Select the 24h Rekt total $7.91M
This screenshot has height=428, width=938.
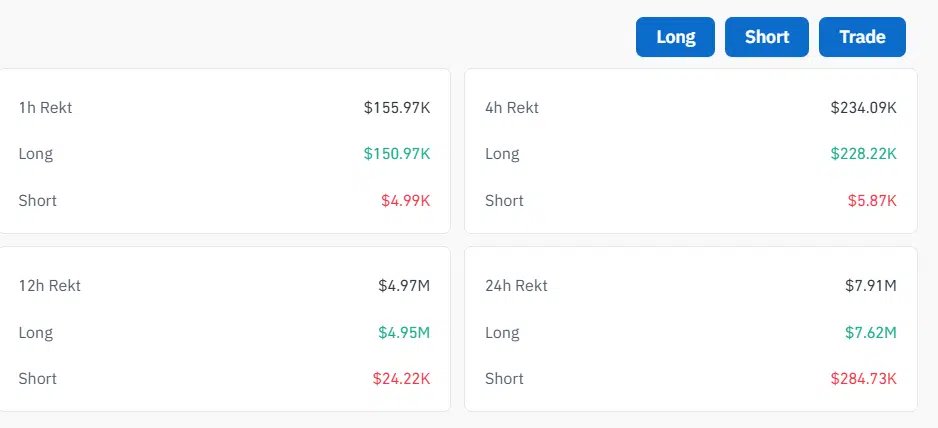[870, 286]
